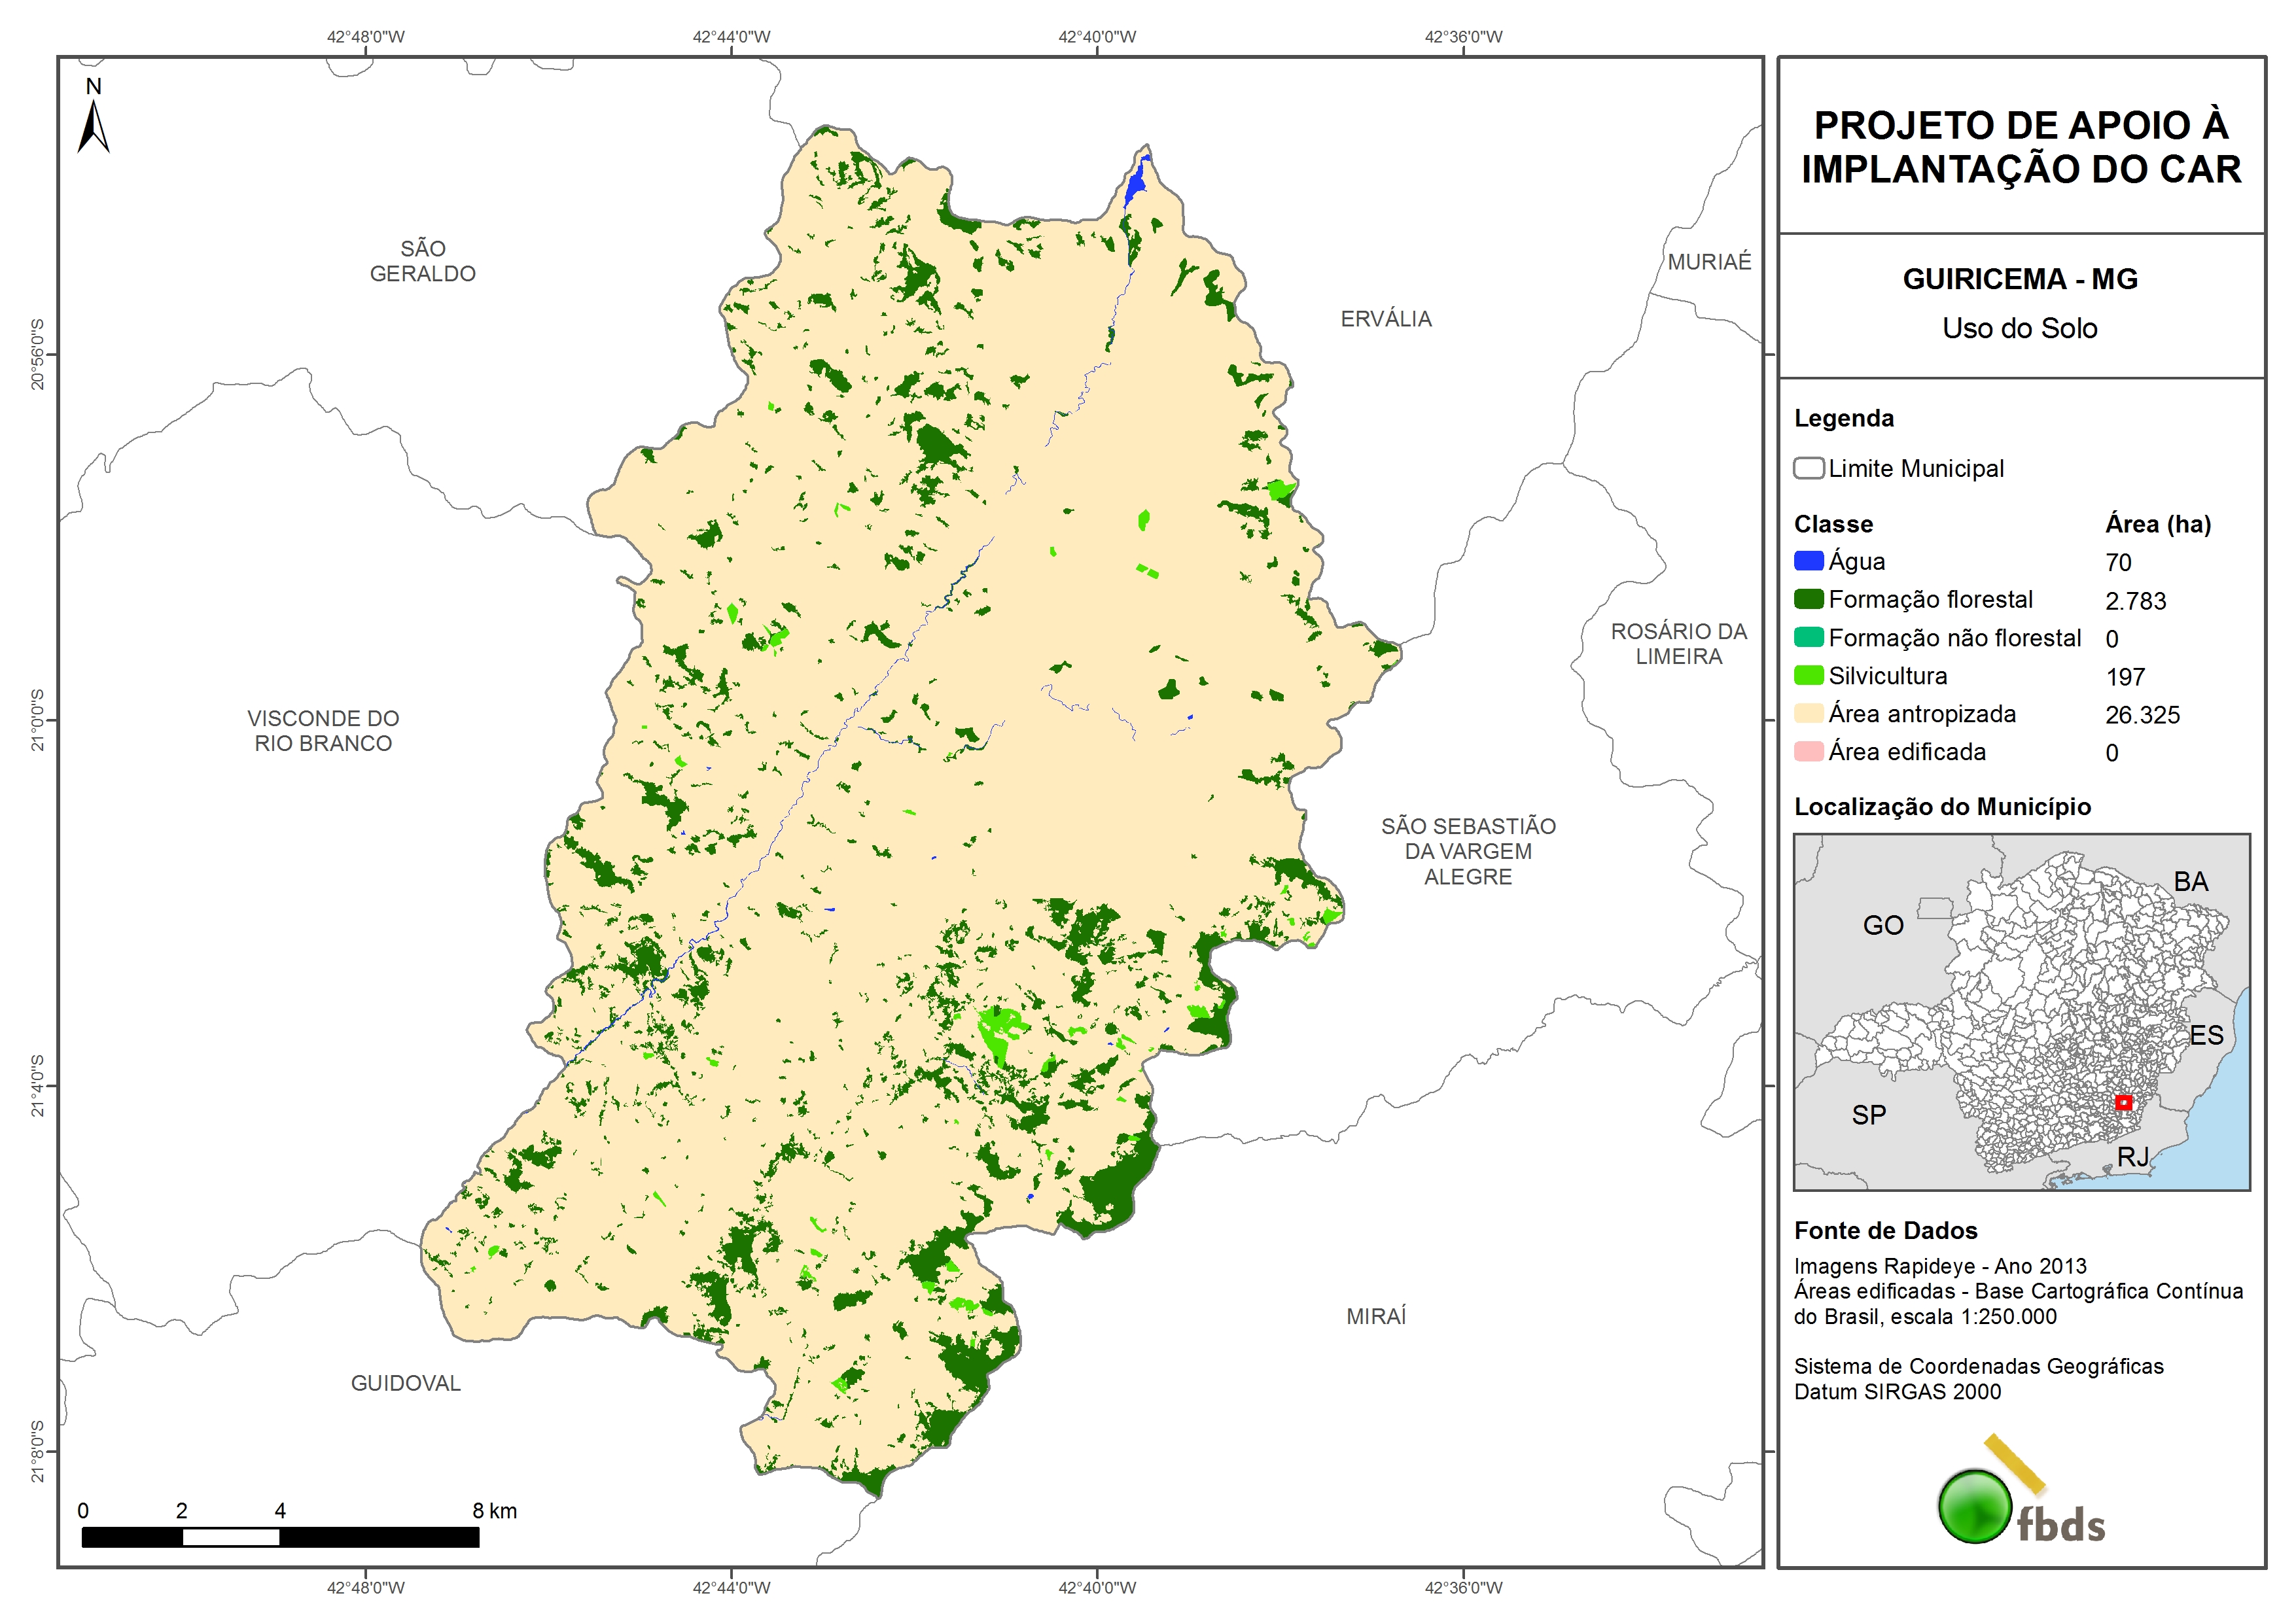
Task: Click the scale bar at bottom left
Action: point(280,1537)
